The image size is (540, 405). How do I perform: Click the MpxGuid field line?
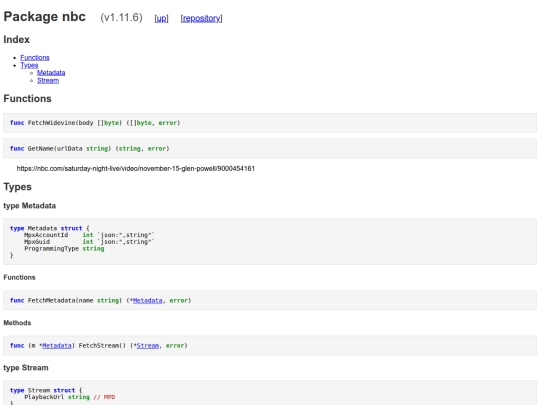tap(89, 242)
